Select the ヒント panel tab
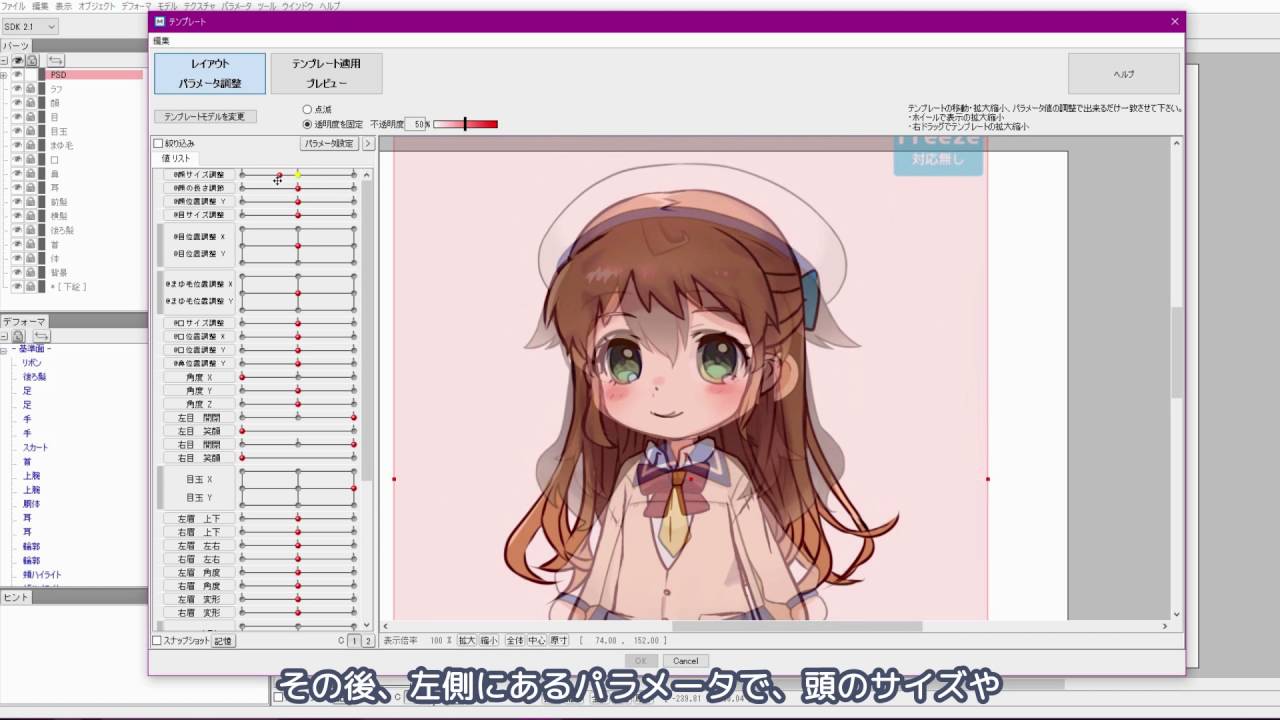The image size is (1280, 720). click(16, 597)
